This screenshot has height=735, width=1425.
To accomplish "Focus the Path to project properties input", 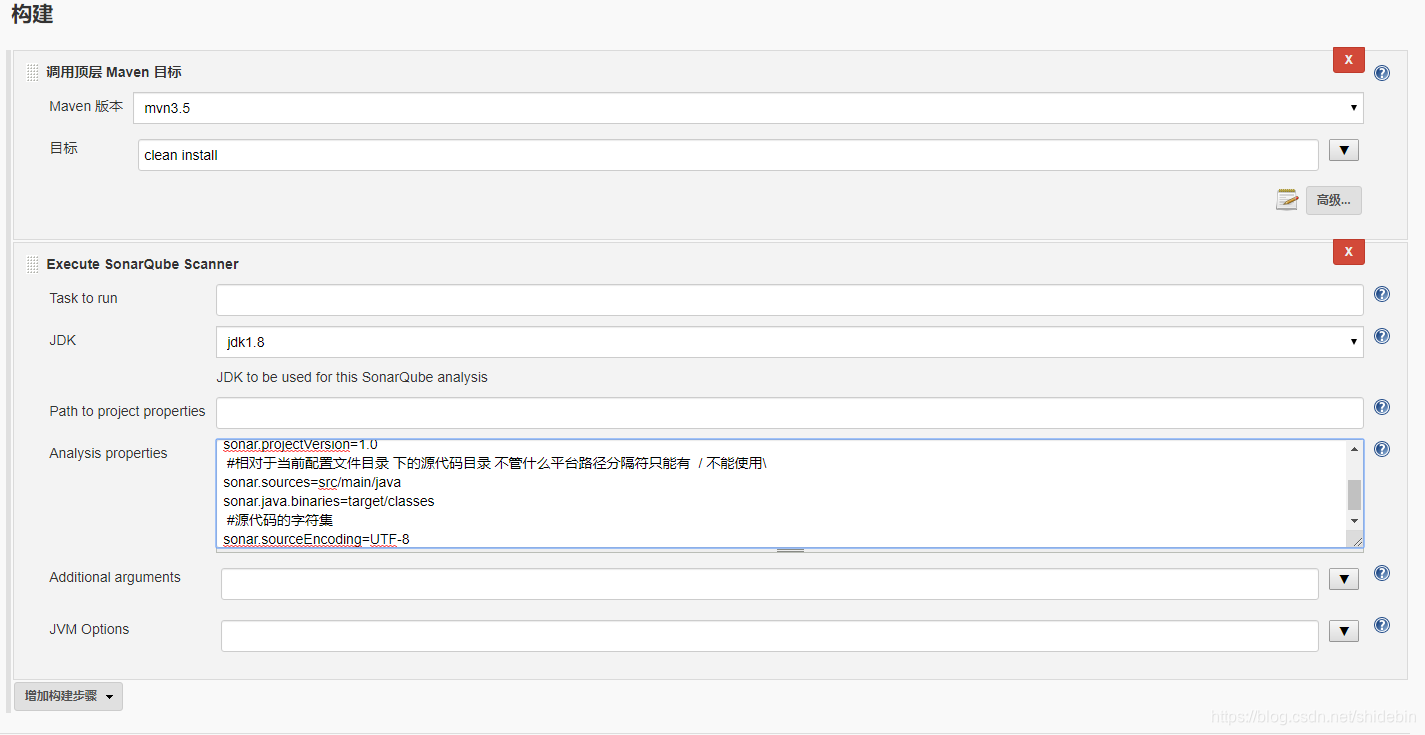I will (790, 413).
